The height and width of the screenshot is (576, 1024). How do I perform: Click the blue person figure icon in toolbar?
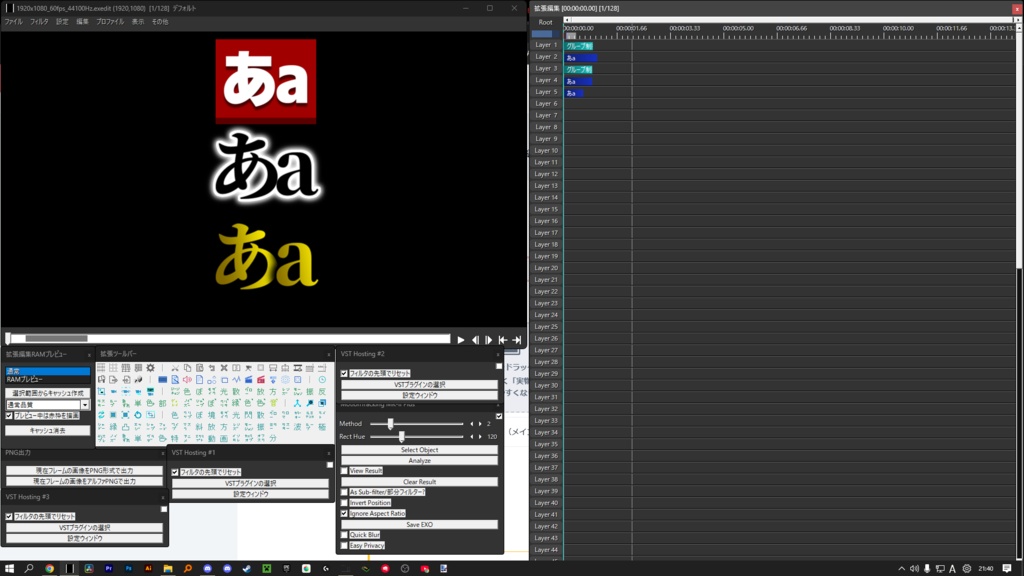(297, 403)
